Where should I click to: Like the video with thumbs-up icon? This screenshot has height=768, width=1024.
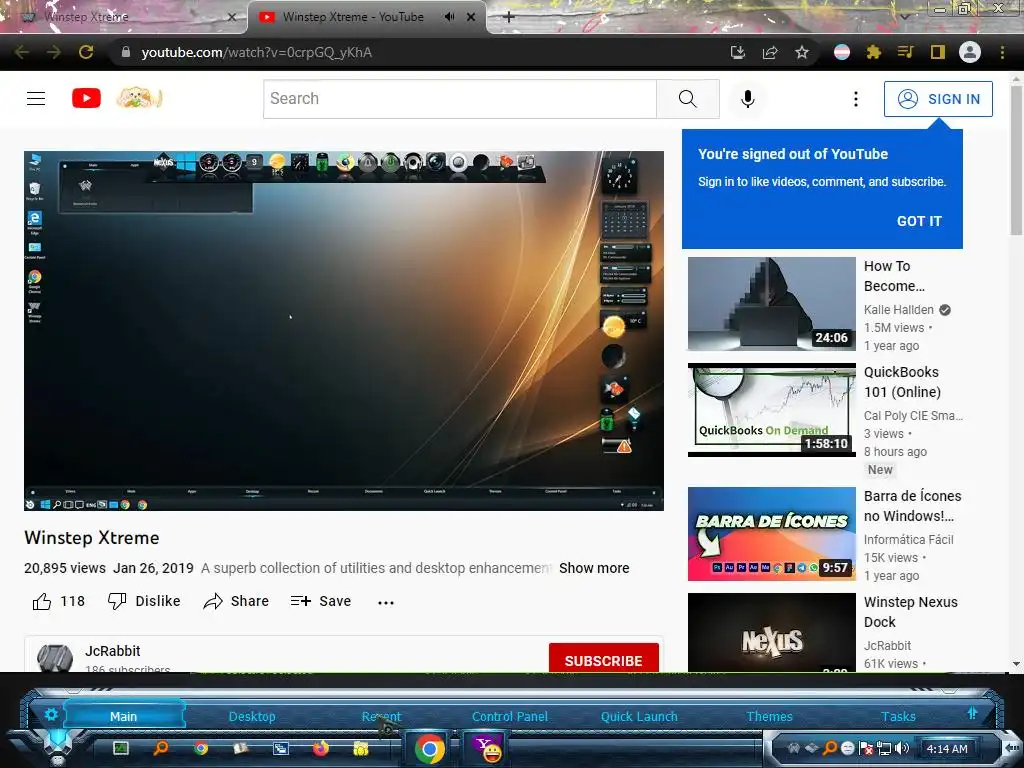pyautogui.click(x=42, y=601)
